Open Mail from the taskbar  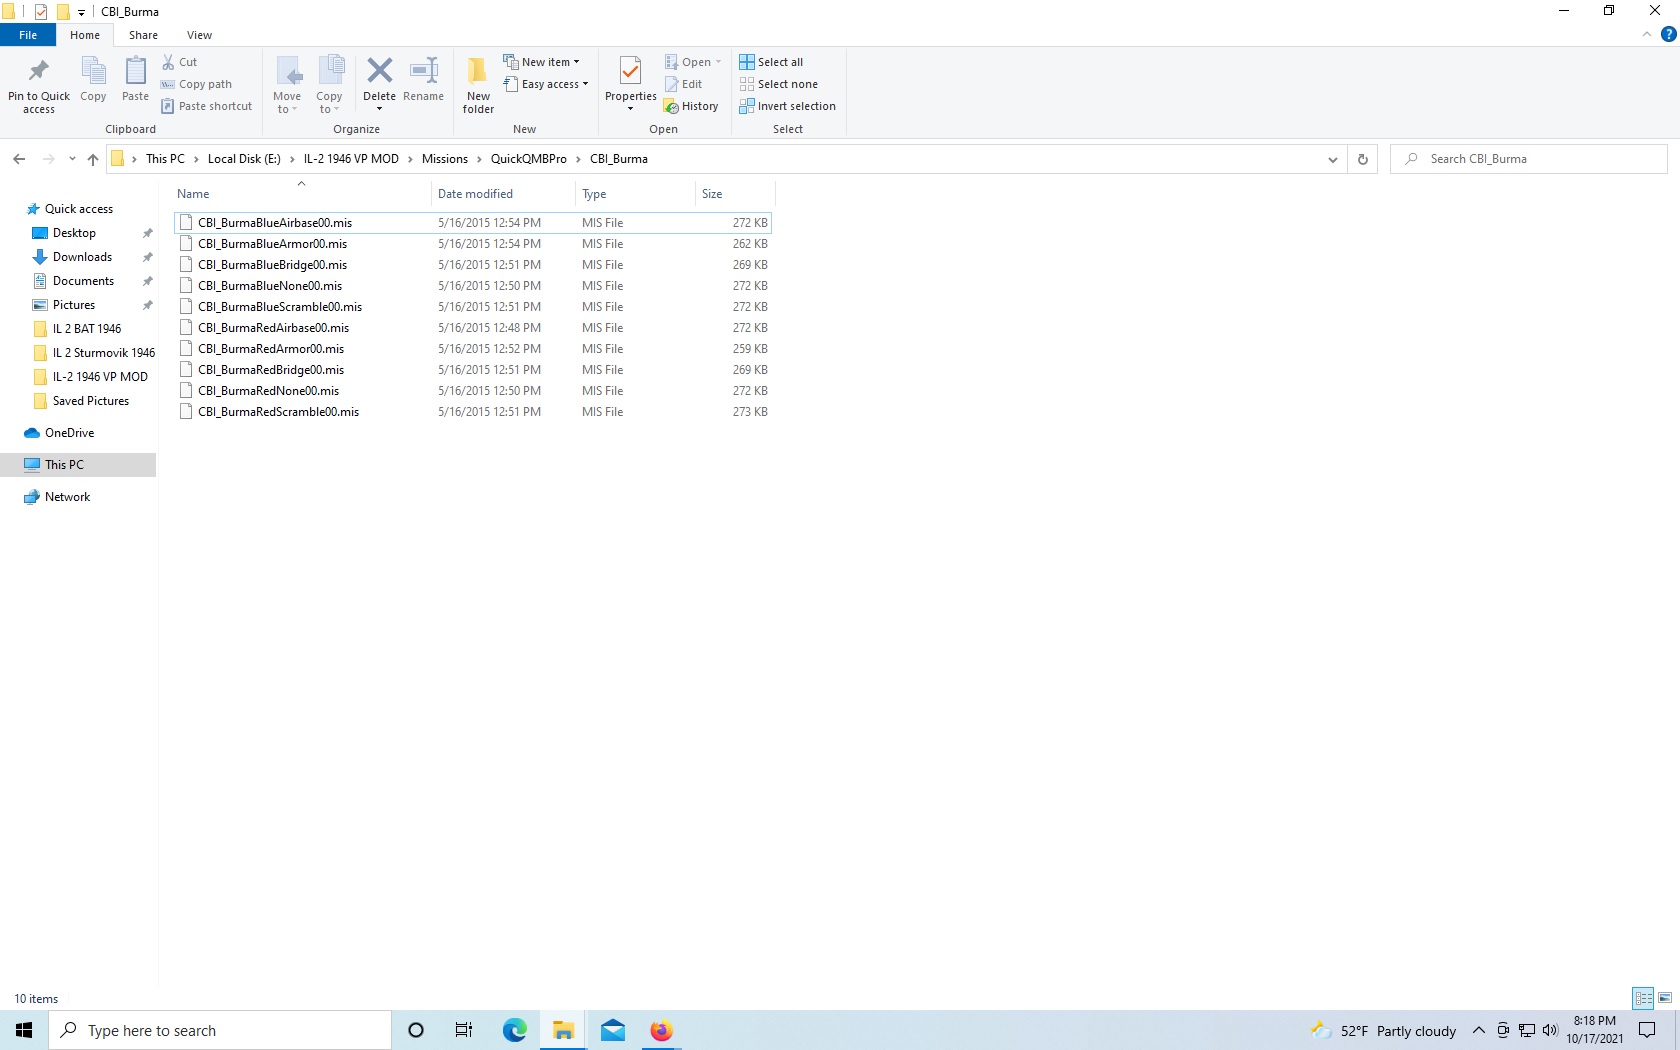point(613,1030)
